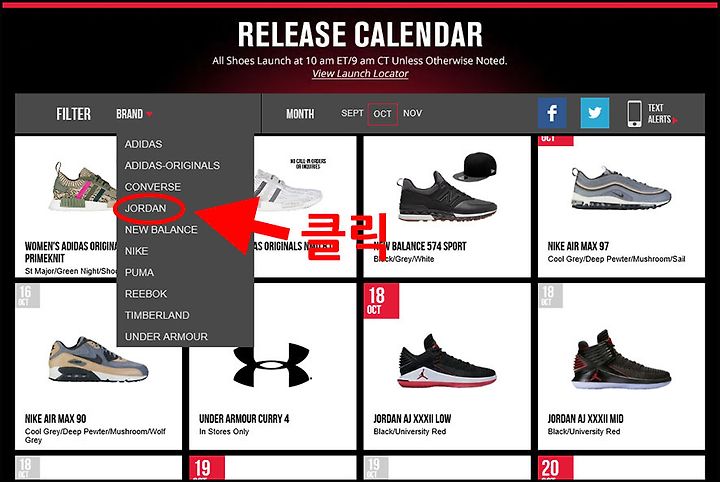Image resolution: width=720 pixels, height=482 pixels.
Task: Click the Twitter share icon
Action: tap(595, 113)
